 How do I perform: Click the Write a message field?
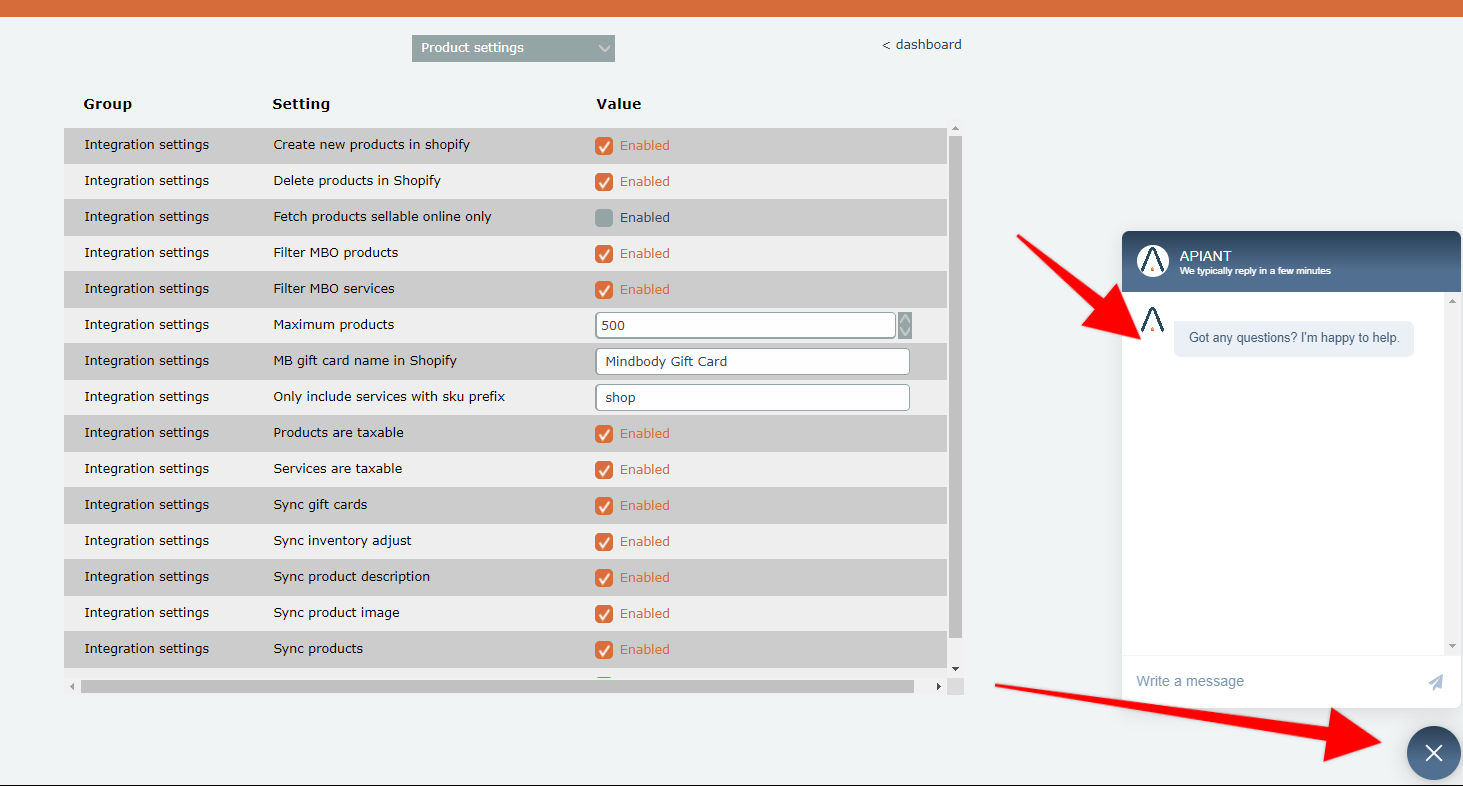point(1270,682)
